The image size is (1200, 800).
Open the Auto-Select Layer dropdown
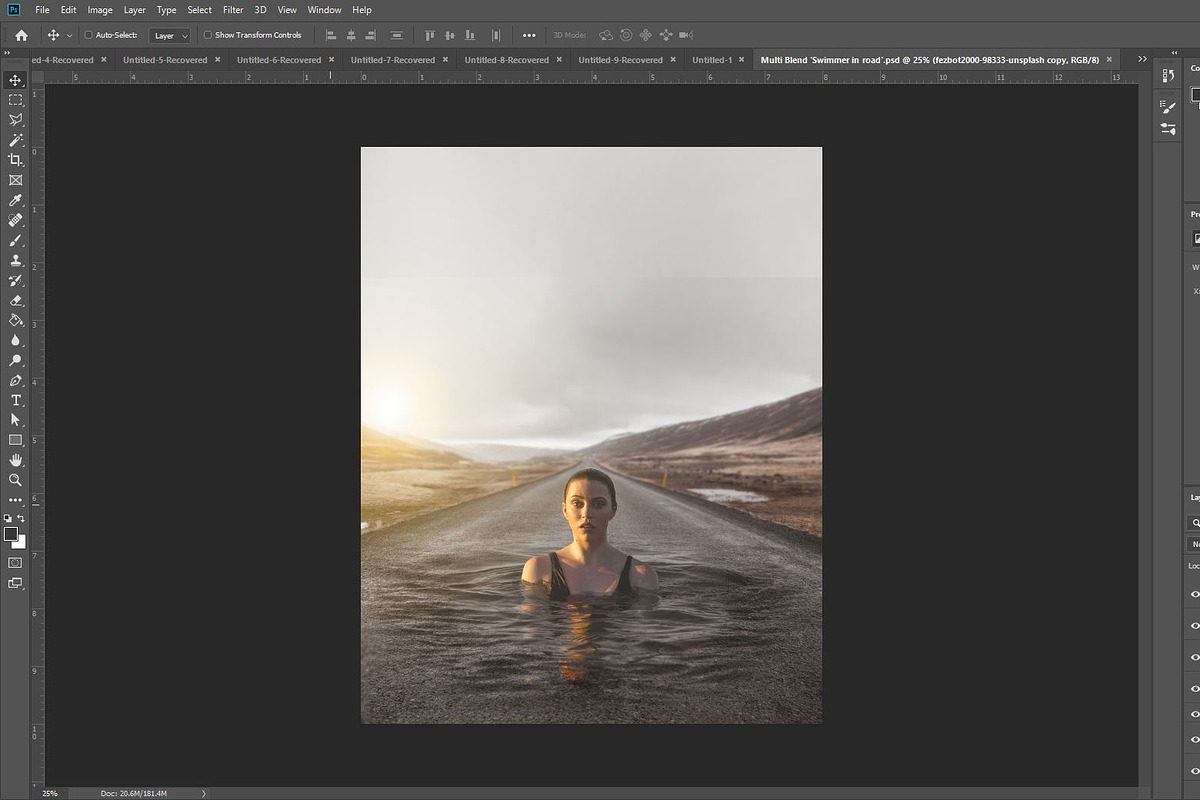point(169,35)
